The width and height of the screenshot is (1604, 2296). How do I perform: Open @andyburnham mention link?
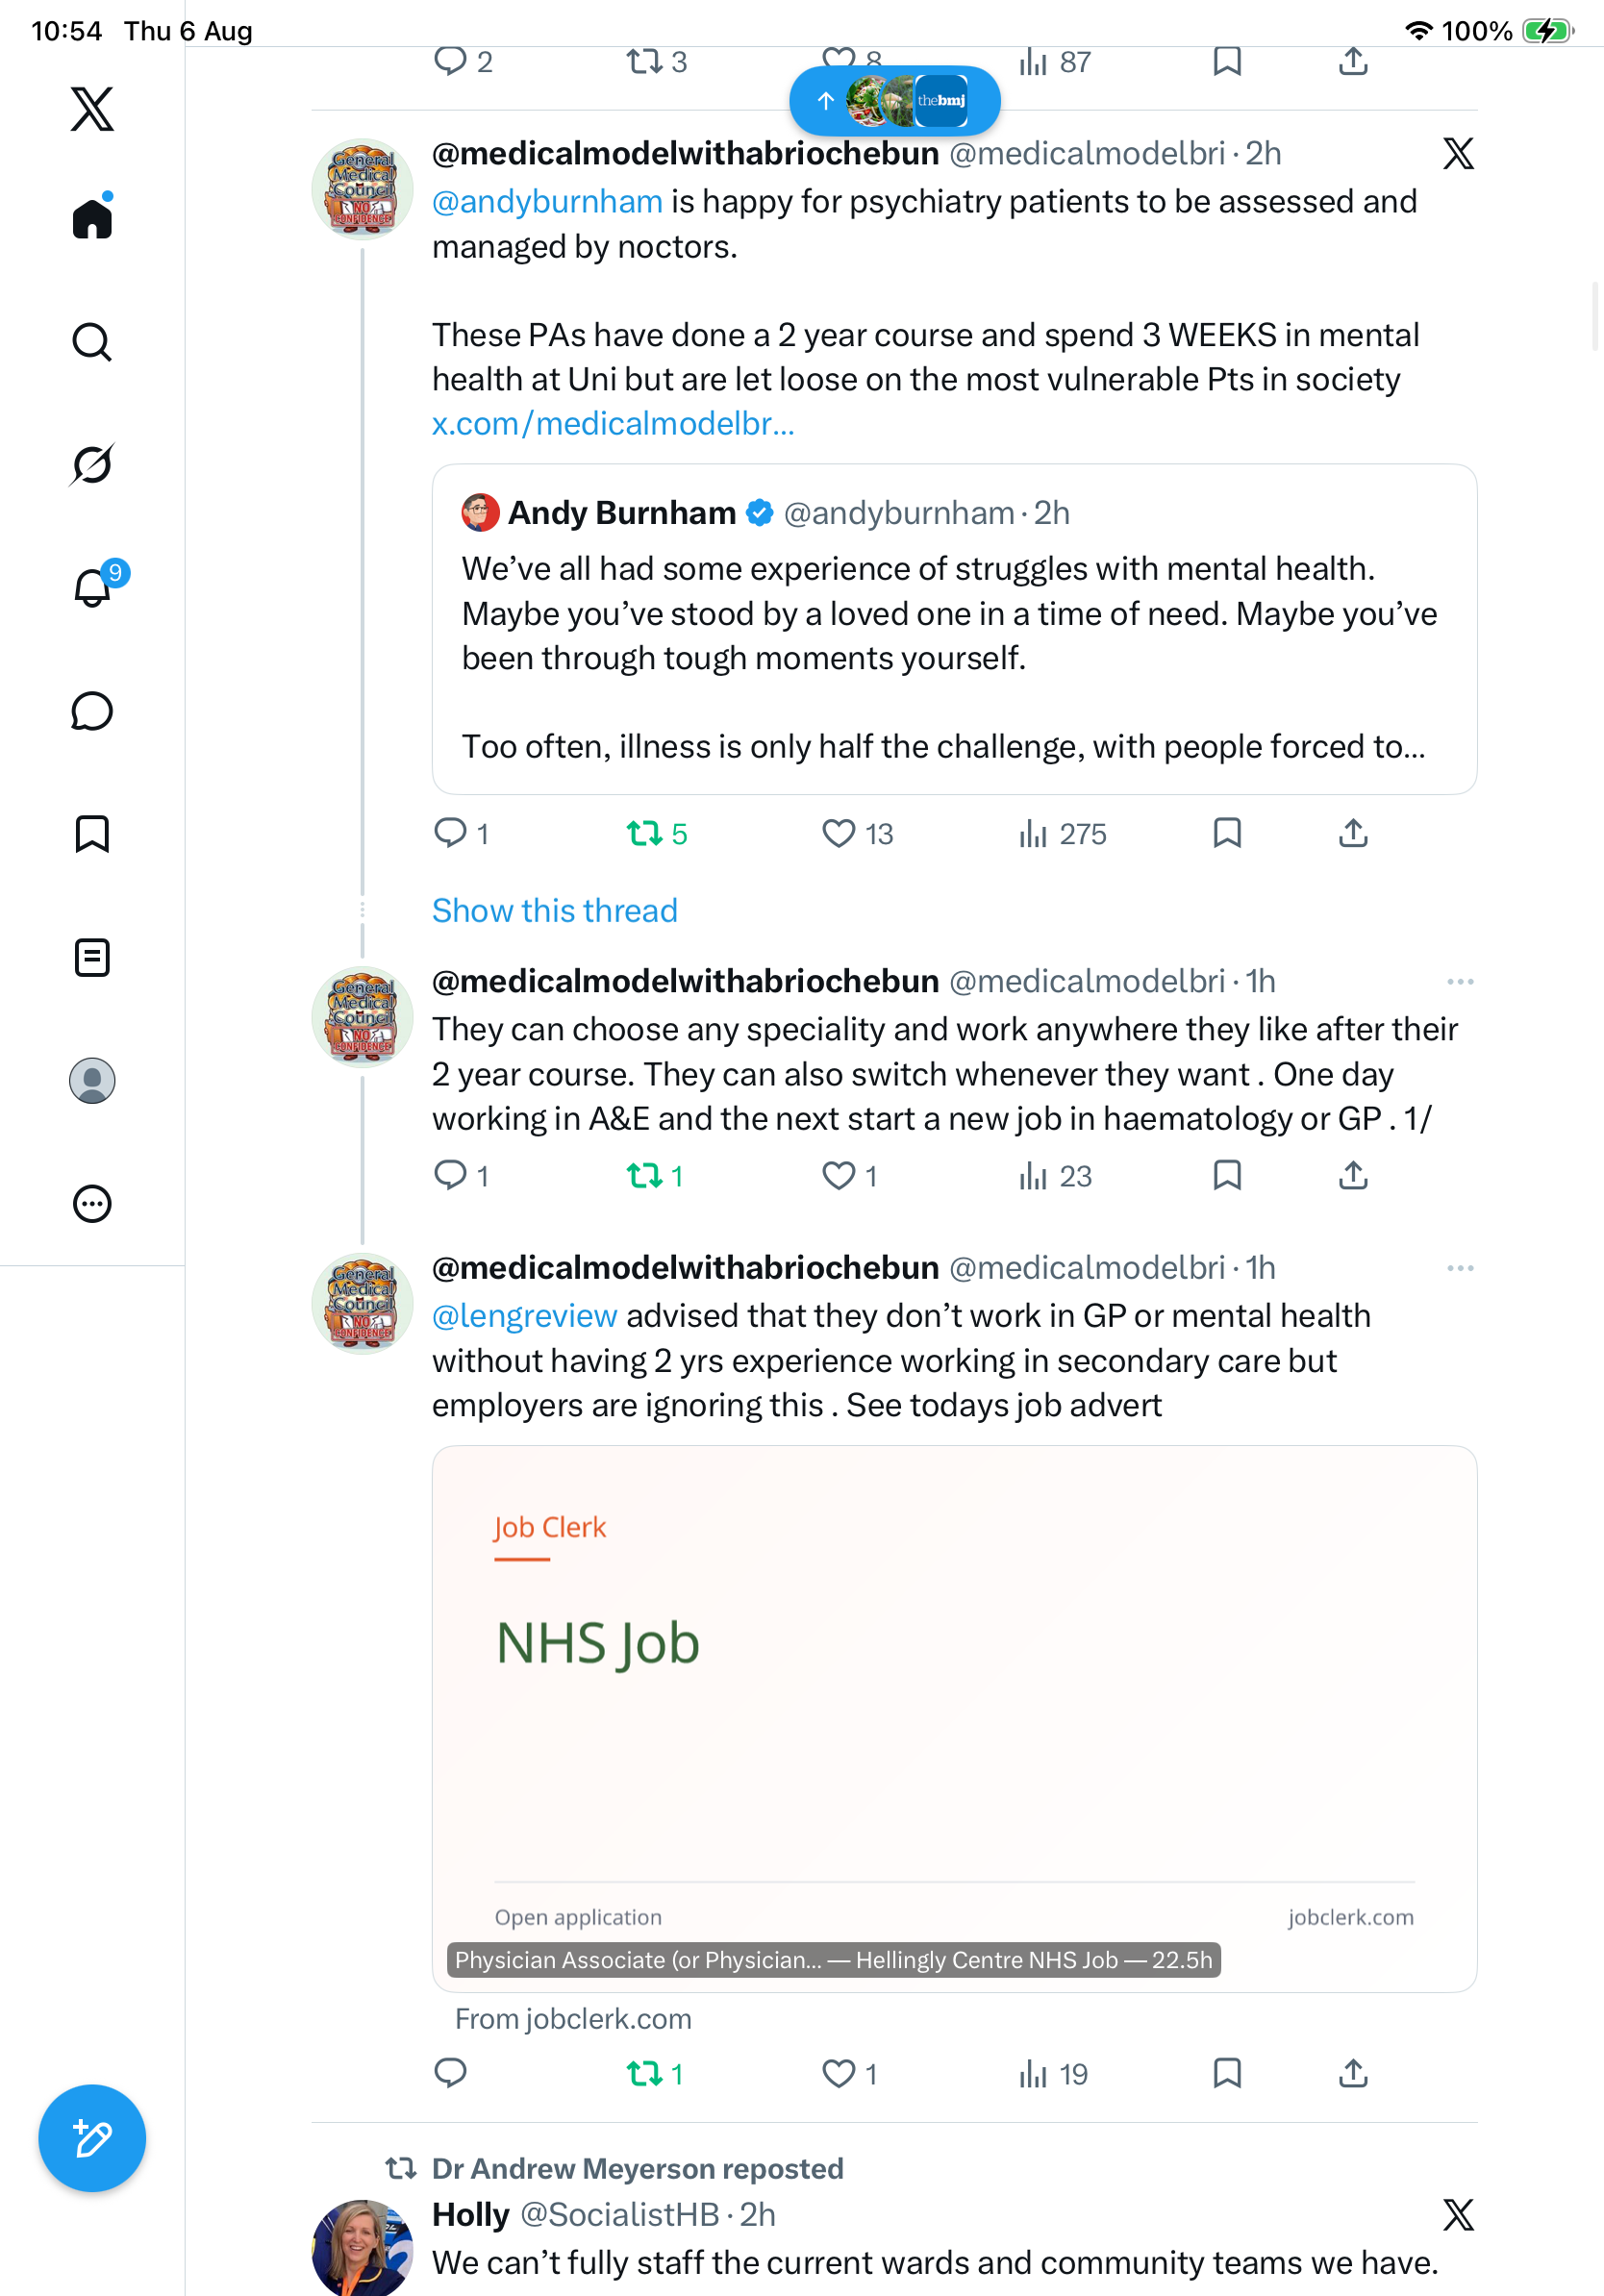point(547,201)
